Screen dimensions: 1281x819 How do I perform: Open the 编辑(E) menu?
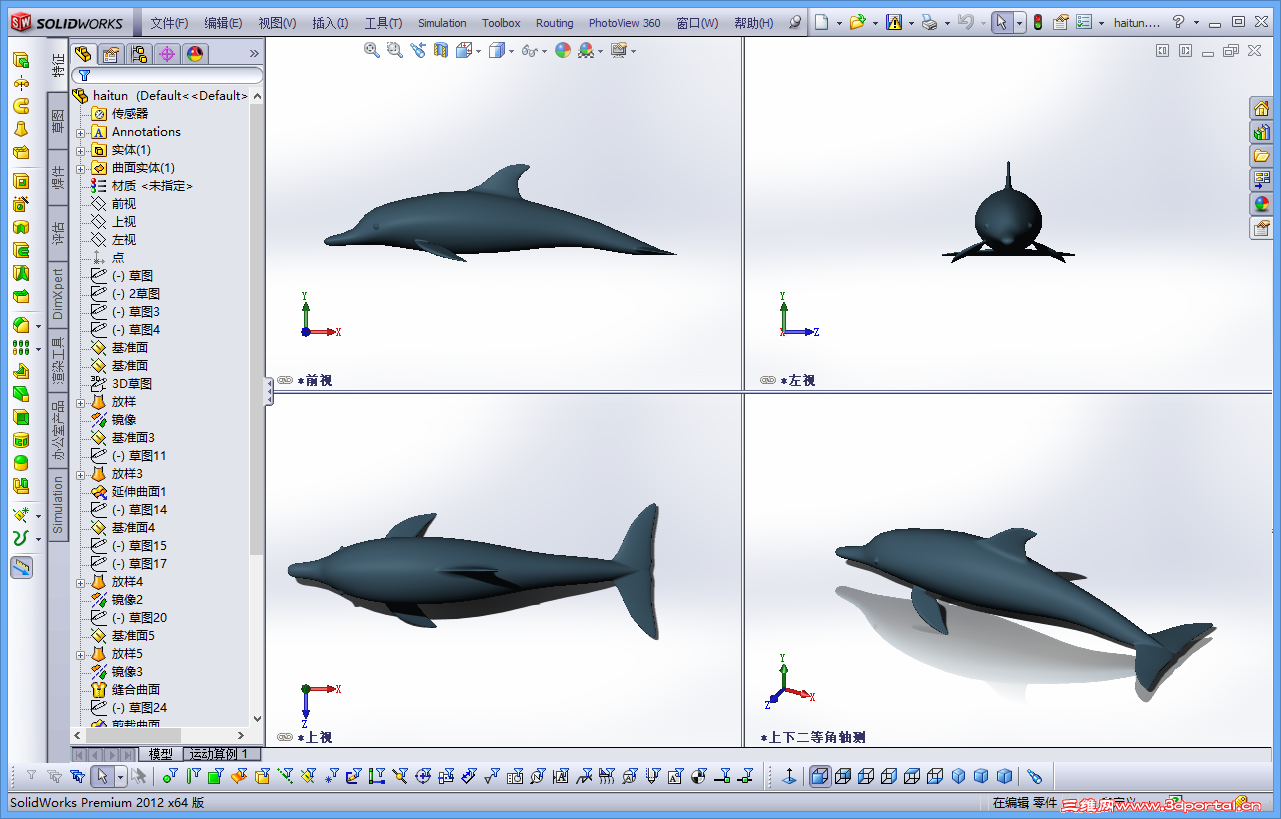(x=223, y=23)
